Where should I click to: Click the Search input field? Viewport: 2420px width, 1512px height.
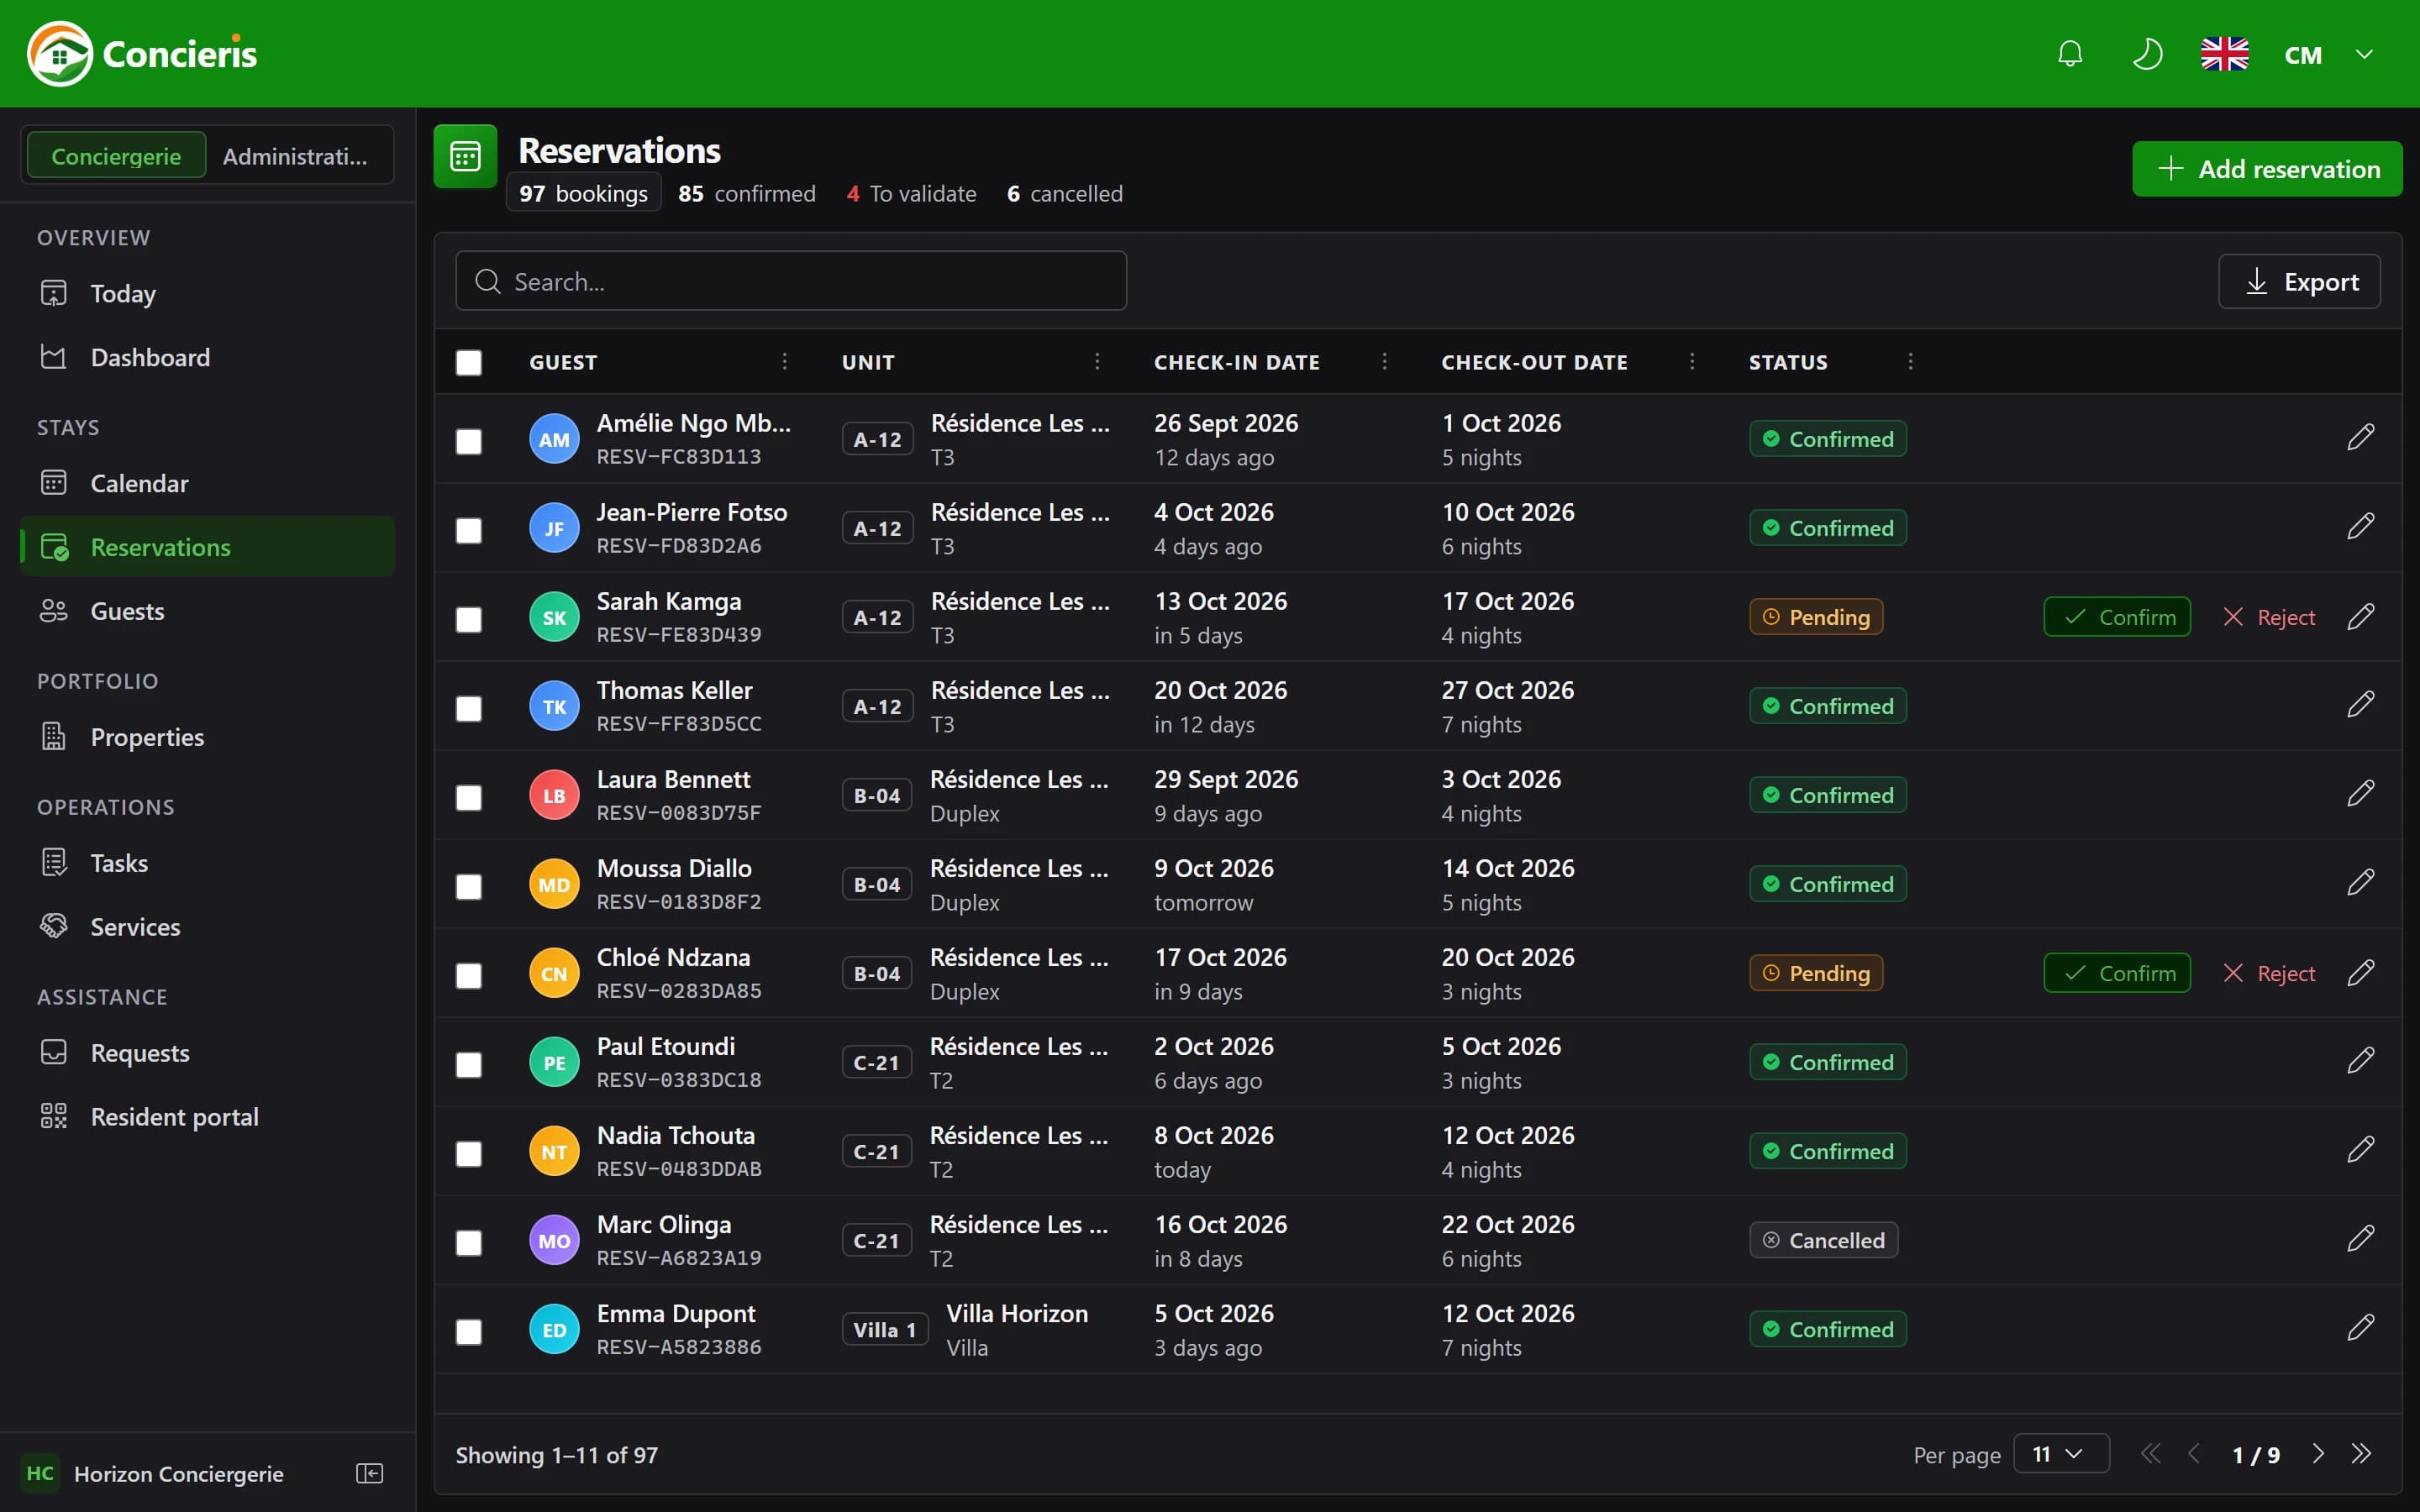[791, 281]
